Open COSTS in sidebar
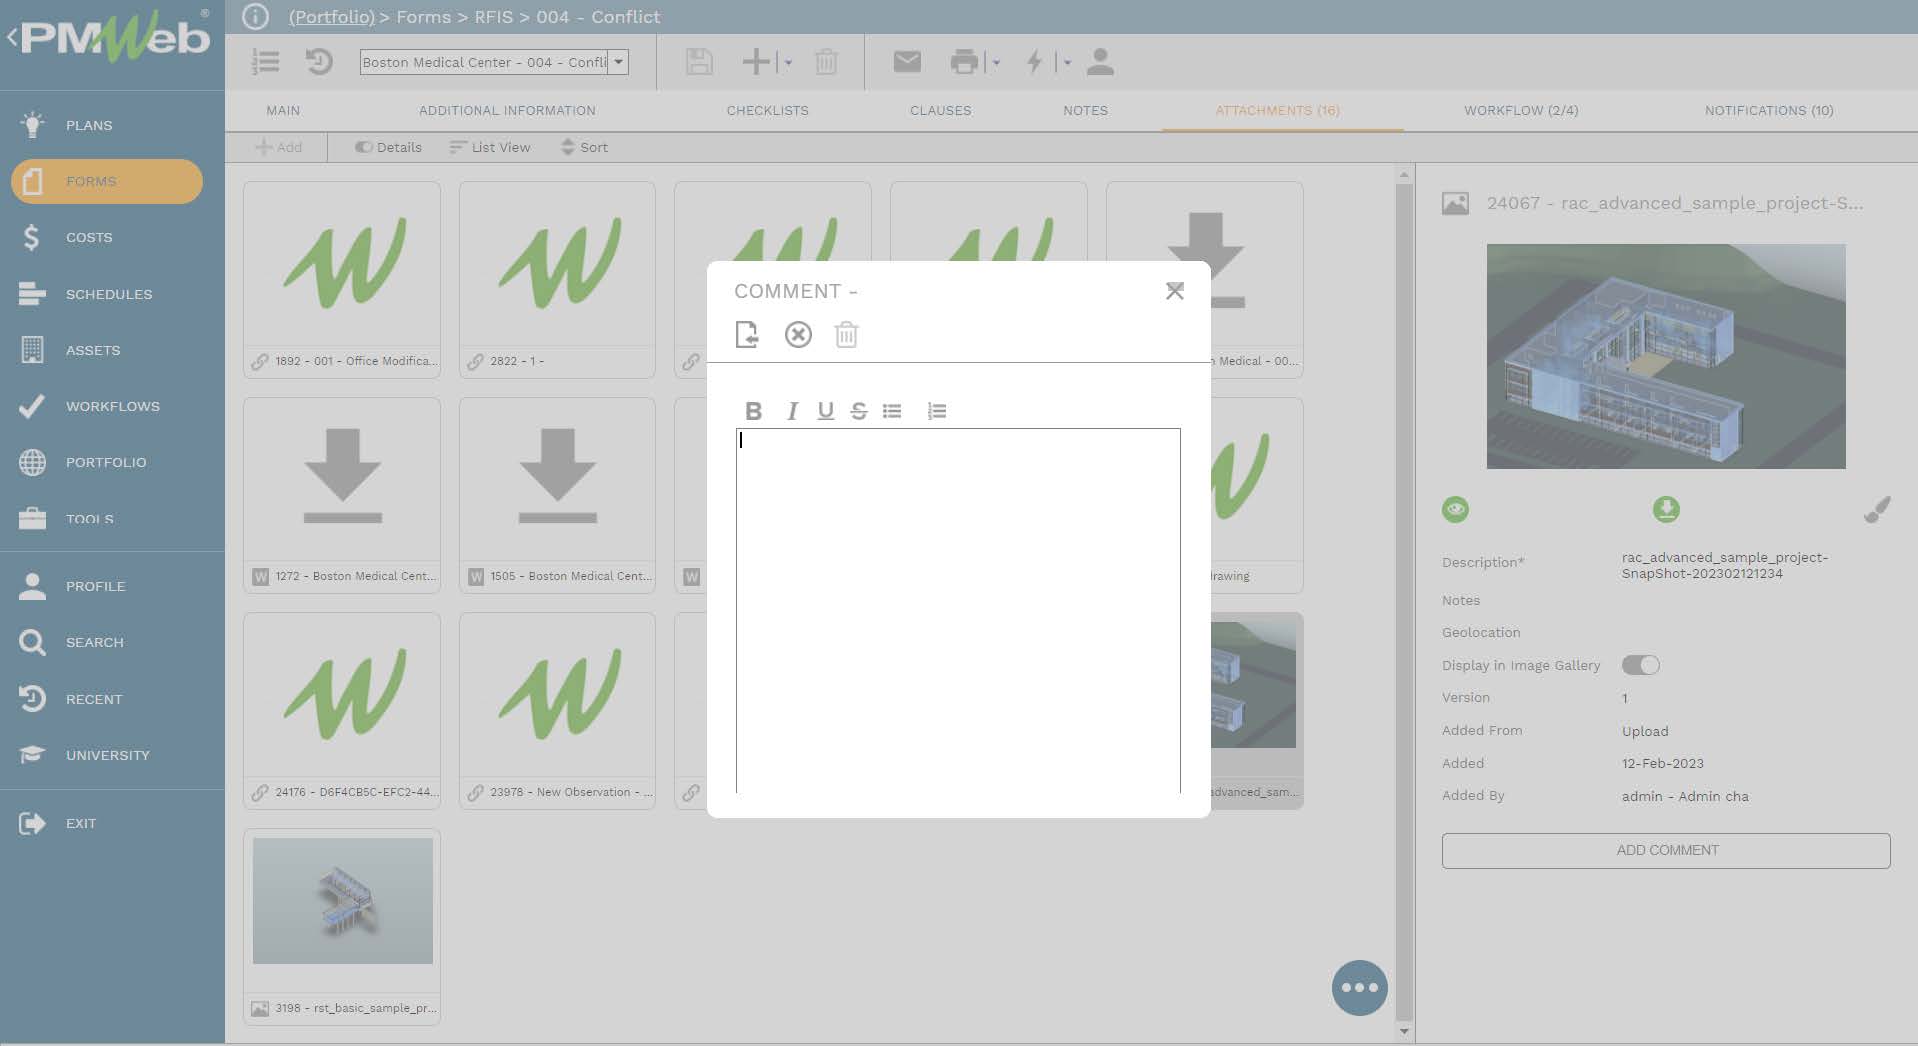The image size is (1918, 1046). [89, 237]
